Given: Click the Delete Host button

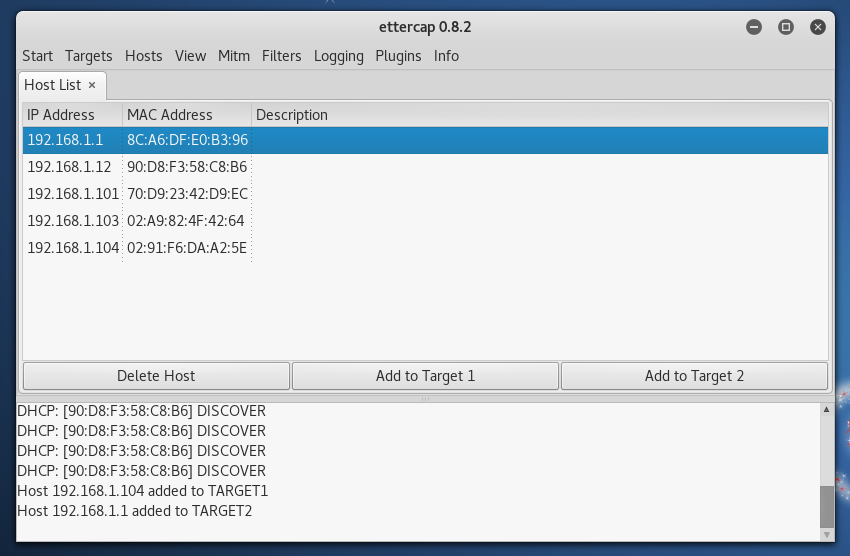Looking at the screenshot, I should (x=156, y=376).
